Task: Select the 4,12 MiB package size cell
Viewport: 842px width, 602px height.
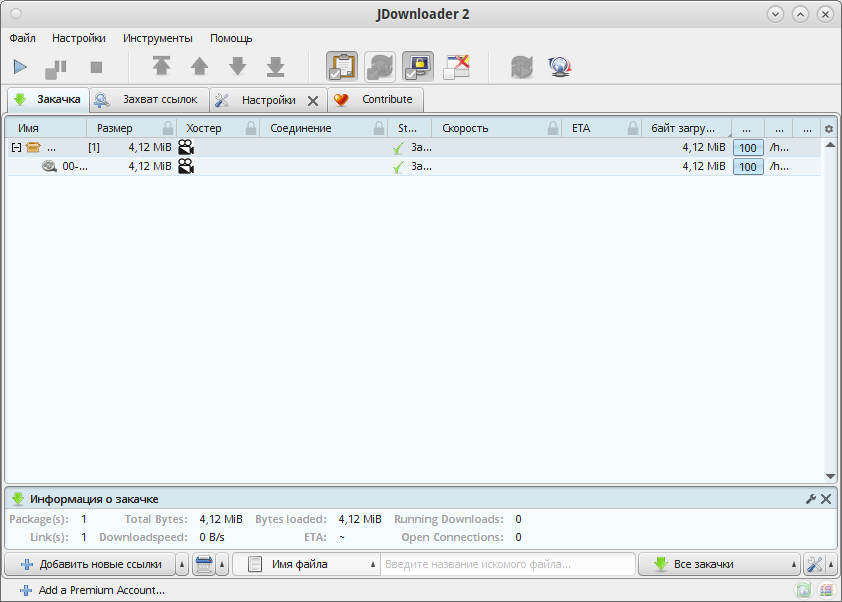Action: [150, 147]
